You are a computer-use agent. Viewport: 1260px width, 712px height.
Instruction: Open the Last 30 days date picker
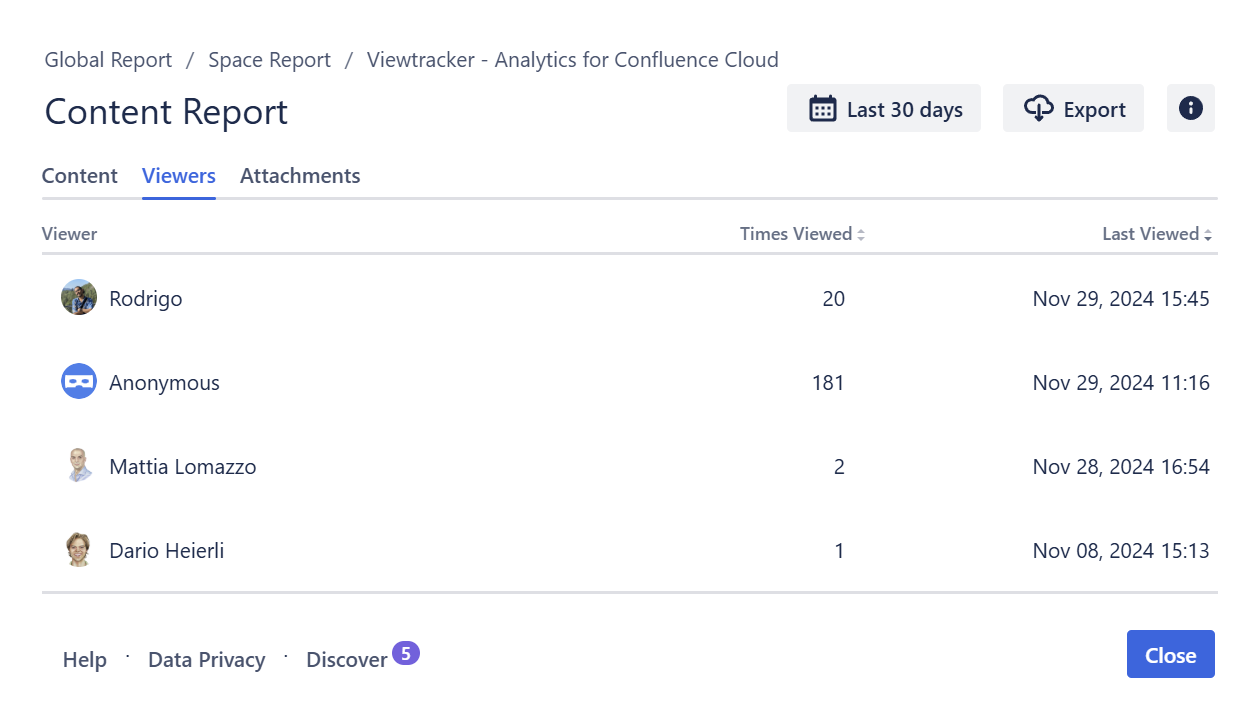click(x=883, y=109)
